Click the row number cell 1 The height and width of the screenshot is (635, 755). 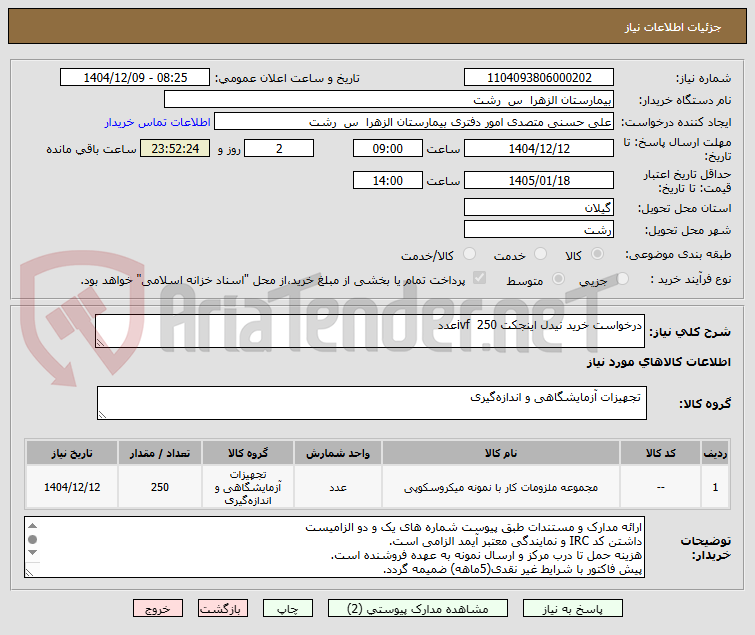click(x=715, y=487)
